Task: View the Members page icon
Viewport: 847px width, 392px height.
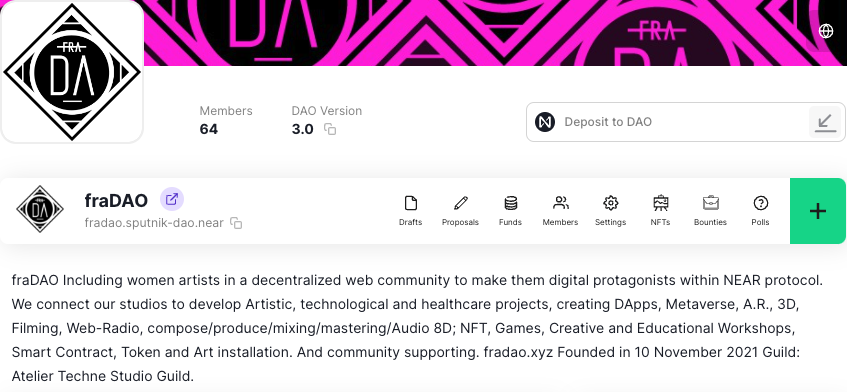Action: click(561, 203)
